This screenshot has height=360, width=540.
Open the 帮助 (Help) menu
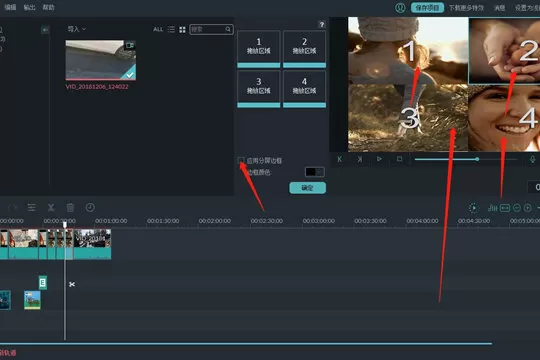click(48, 7)
